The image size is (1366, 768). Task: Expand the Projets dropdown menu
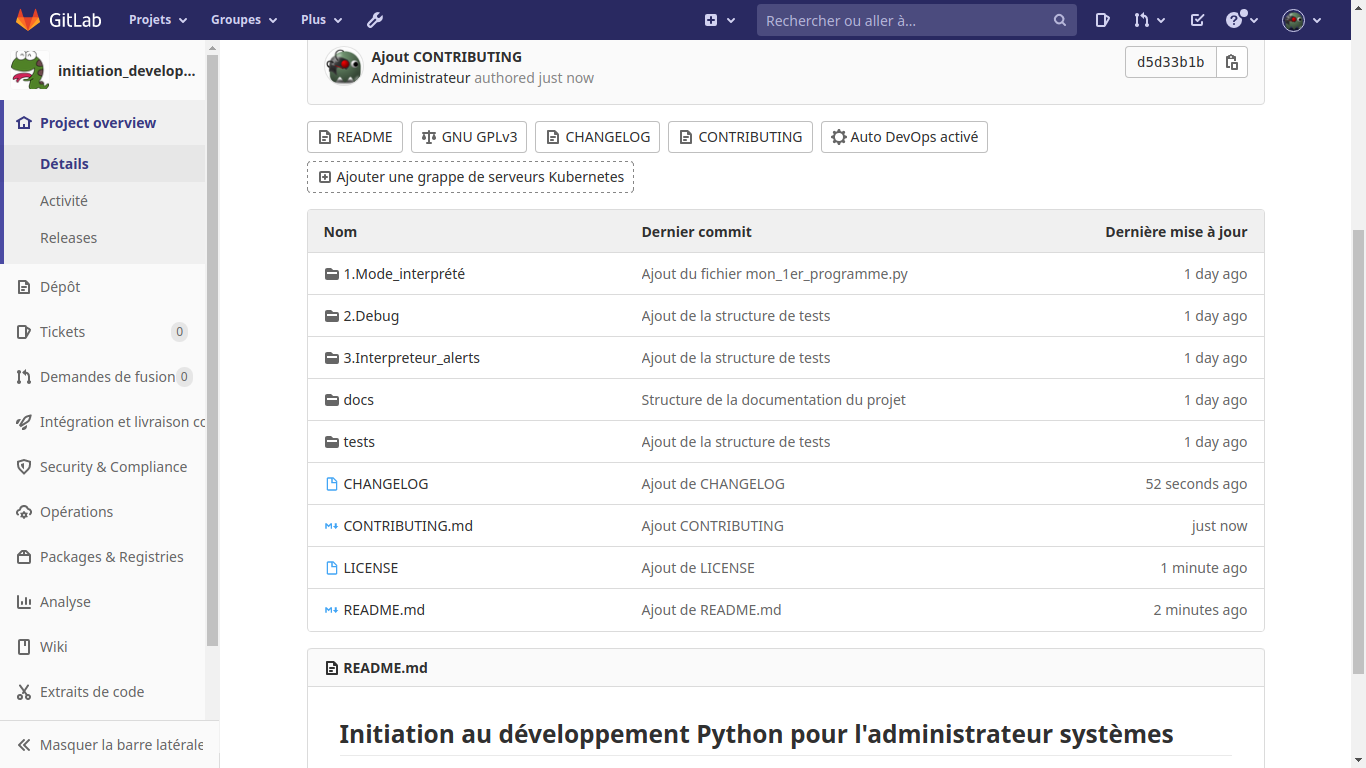point(158,20)
